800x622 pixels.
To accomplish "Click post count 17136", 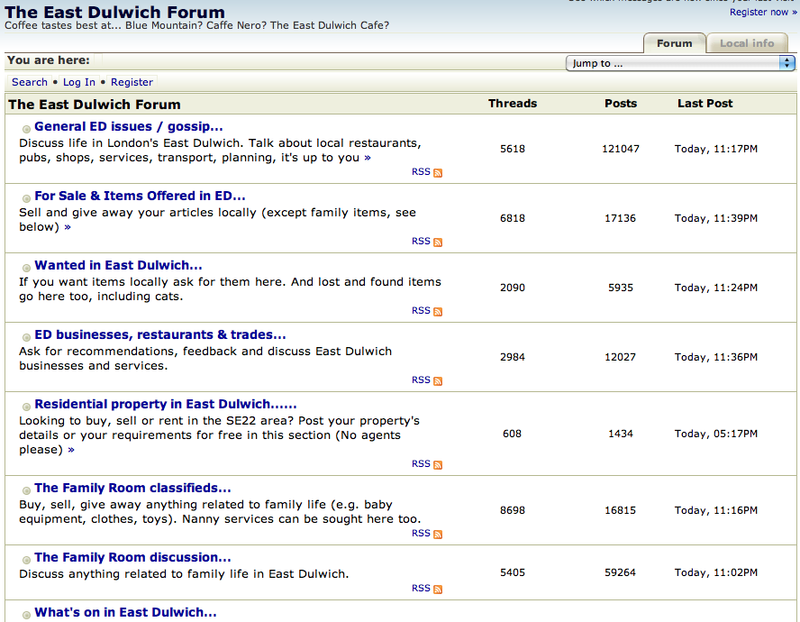I will click(620, 218).
